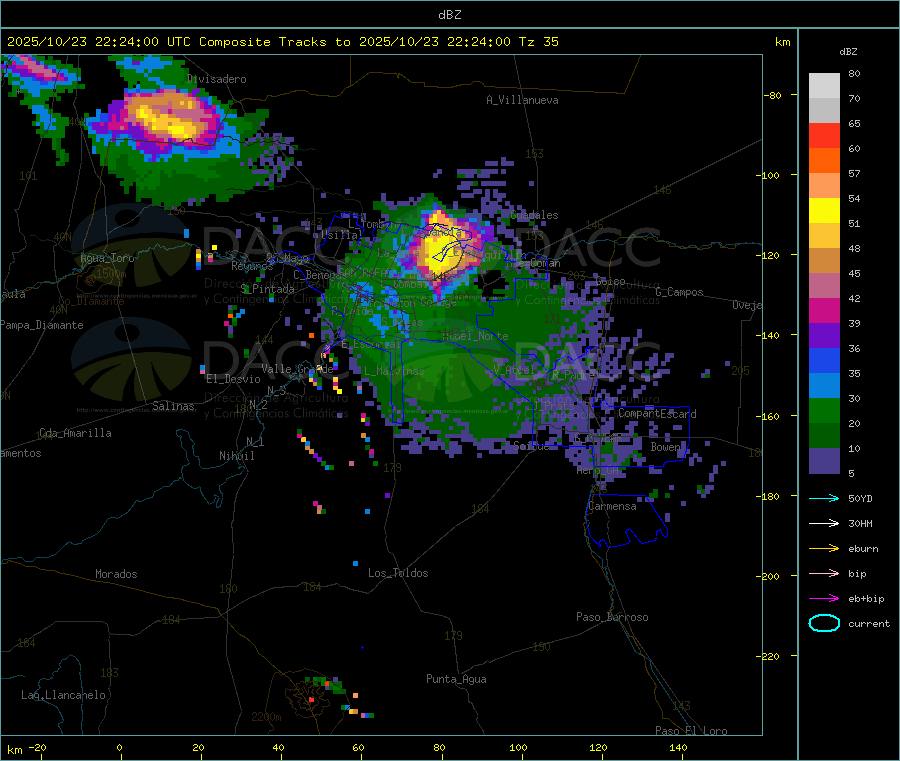Click the 'Carmensa' map label
The image size is (900, 761).
(x=612, y=506)
